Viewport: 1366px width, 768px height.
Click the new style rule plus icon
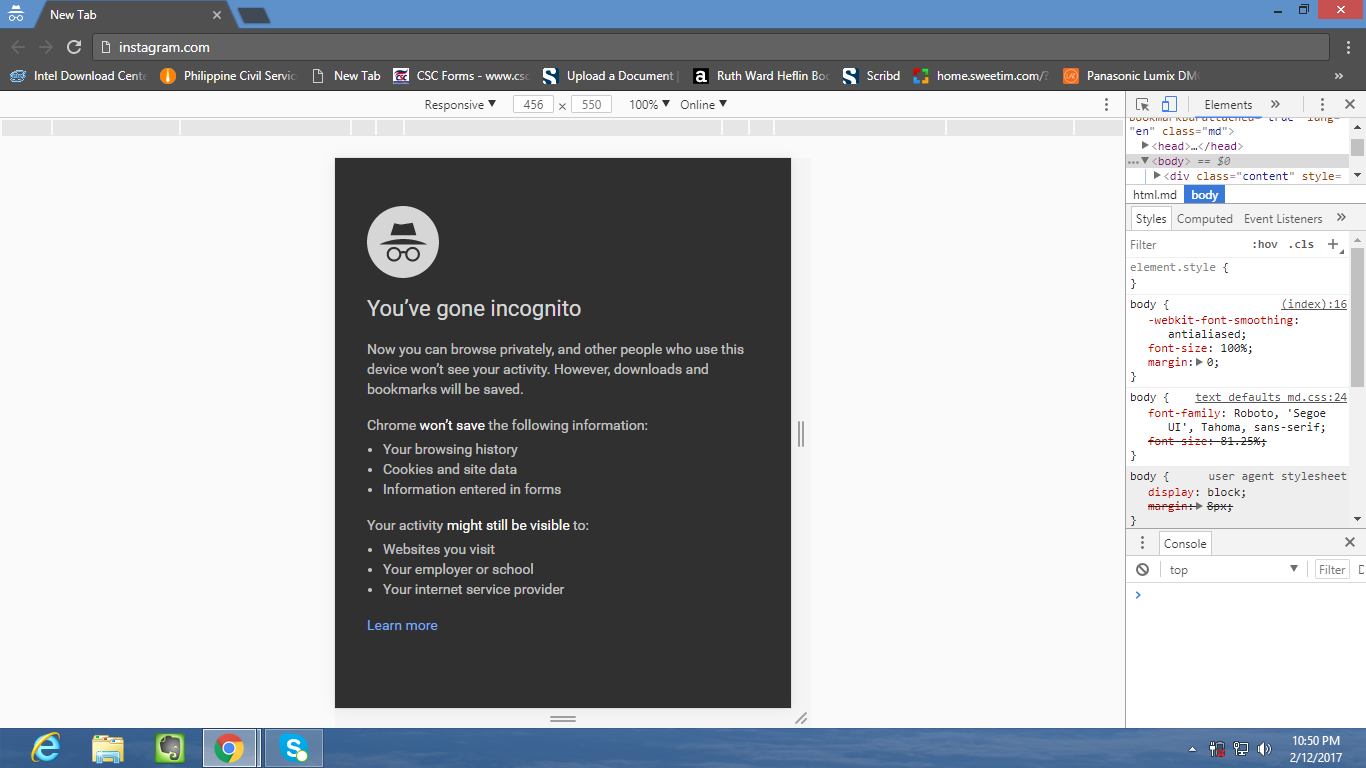(1332, 244)
